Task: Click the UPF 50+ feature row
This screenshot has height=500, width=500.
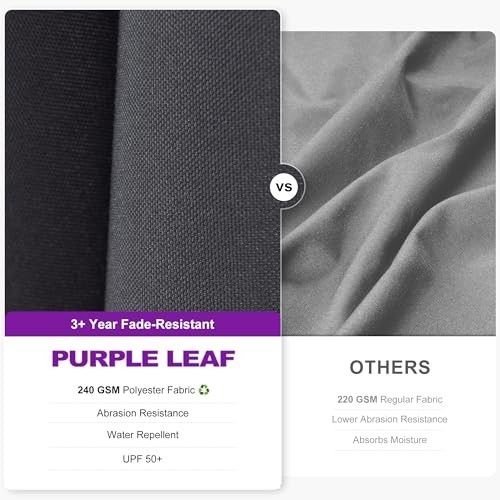Action: pos(143,459)
